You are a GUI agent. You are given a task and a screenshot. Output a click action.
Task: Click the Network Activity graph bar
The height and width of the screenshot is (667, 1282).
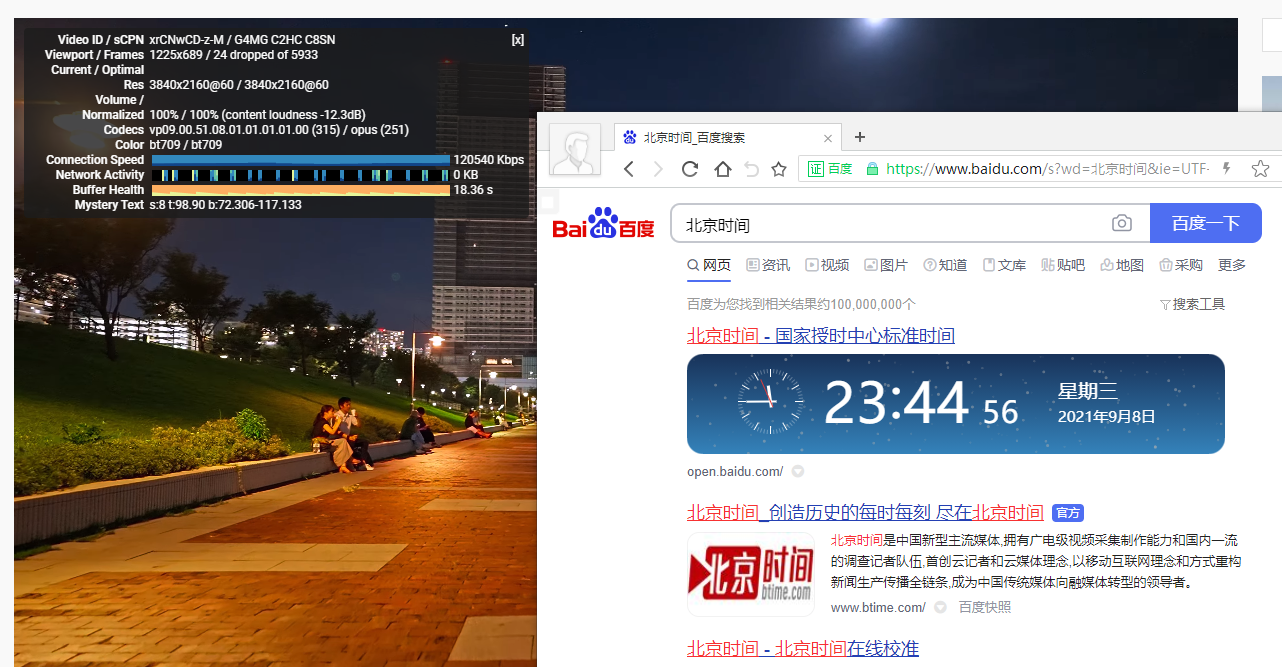tap(300, 175)
